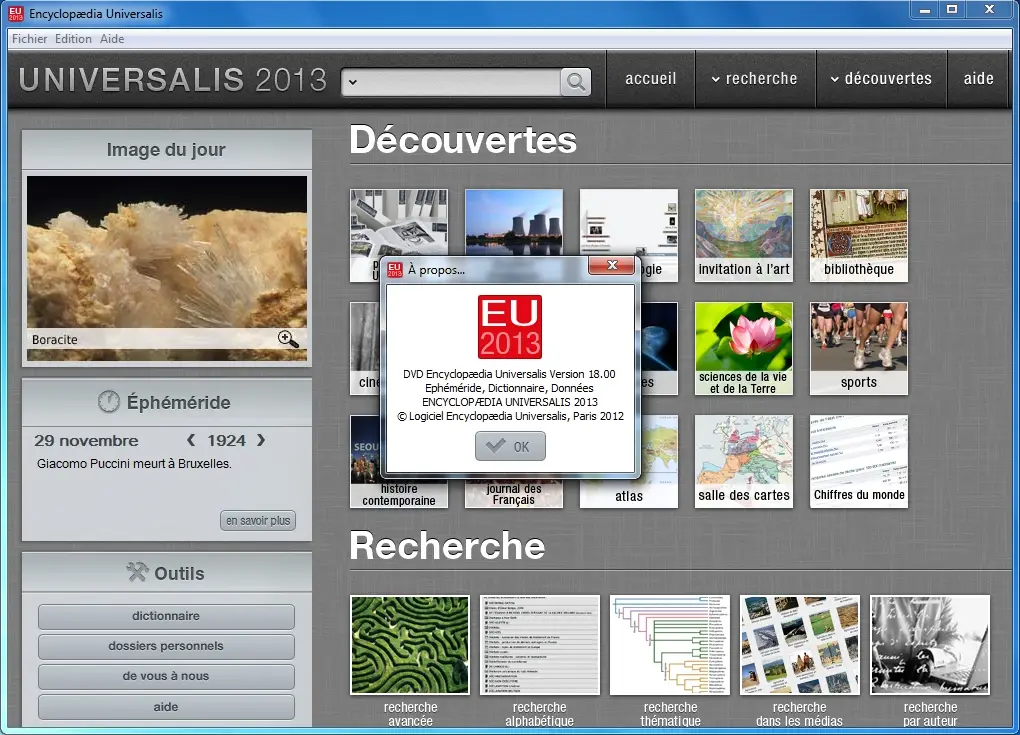Open the Fichier menu

tap(29, 39)
